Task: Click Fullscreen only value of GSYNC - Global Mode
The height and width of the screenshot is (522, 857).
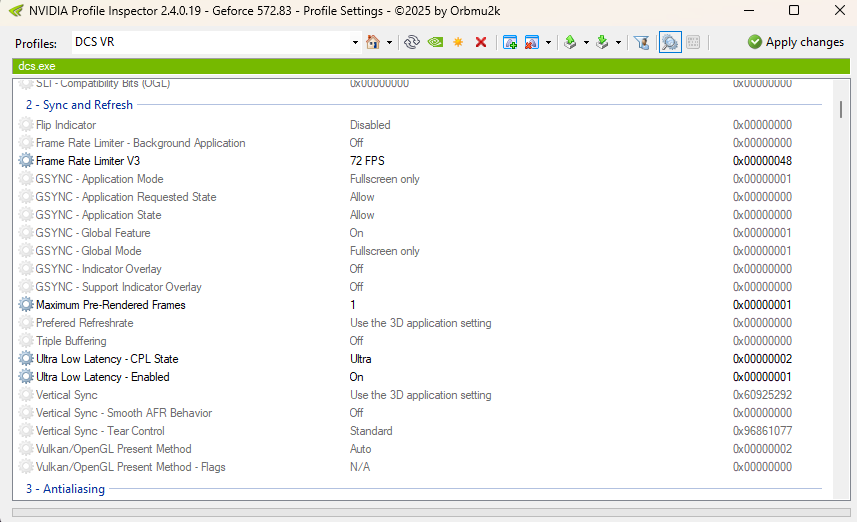Action: tap(385, 251)
